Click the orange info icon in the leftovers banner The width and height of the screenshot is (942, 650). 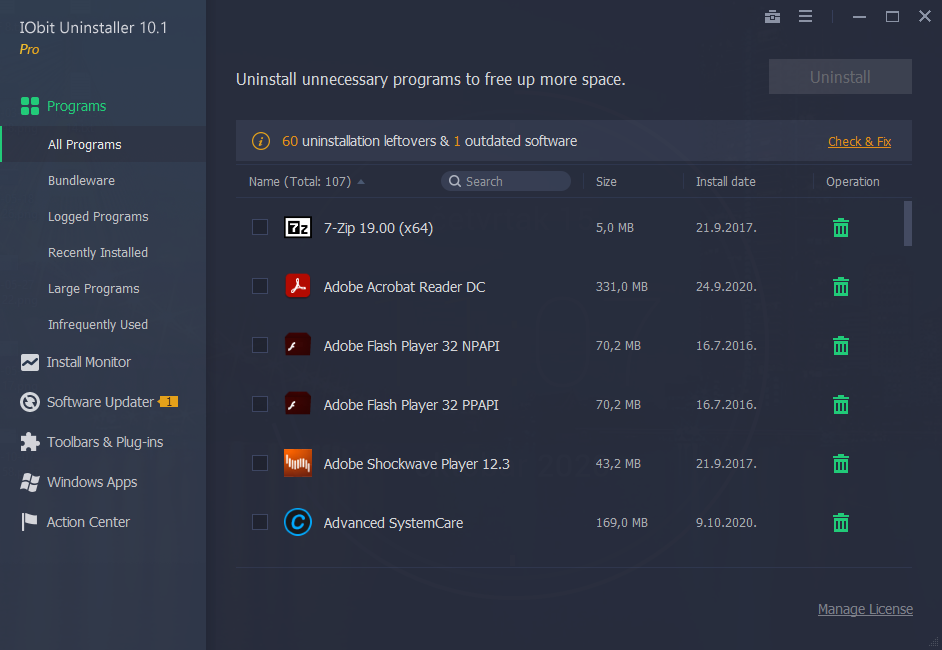pos(260,141)
